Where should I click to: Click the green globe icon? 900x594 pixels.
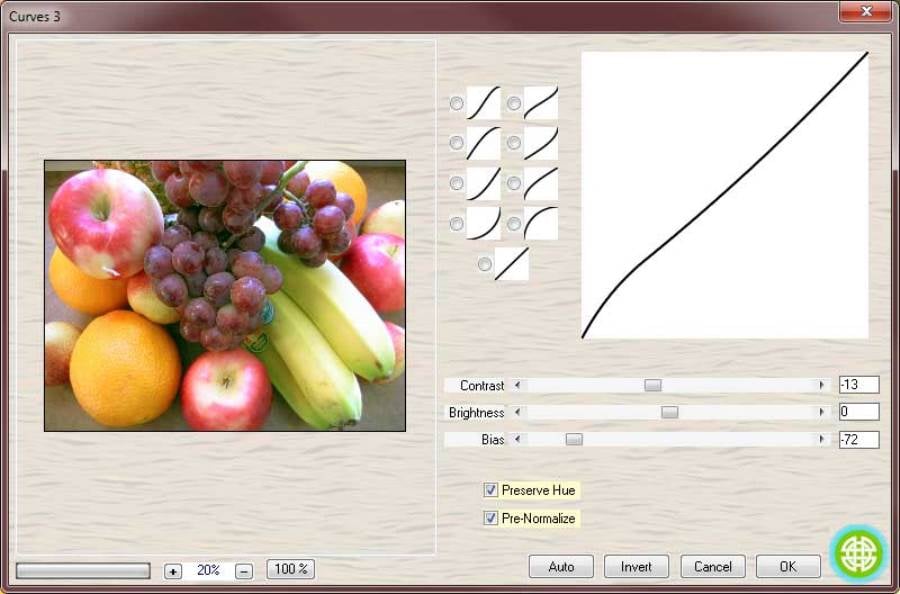tap(858, 552)
